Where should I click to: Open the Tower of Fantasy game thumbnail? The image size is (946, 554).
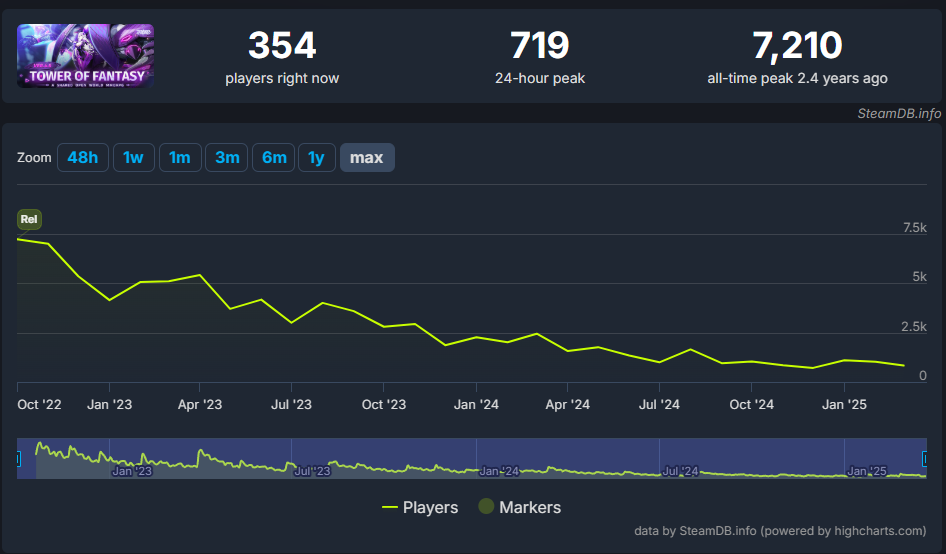click(86, 56)
